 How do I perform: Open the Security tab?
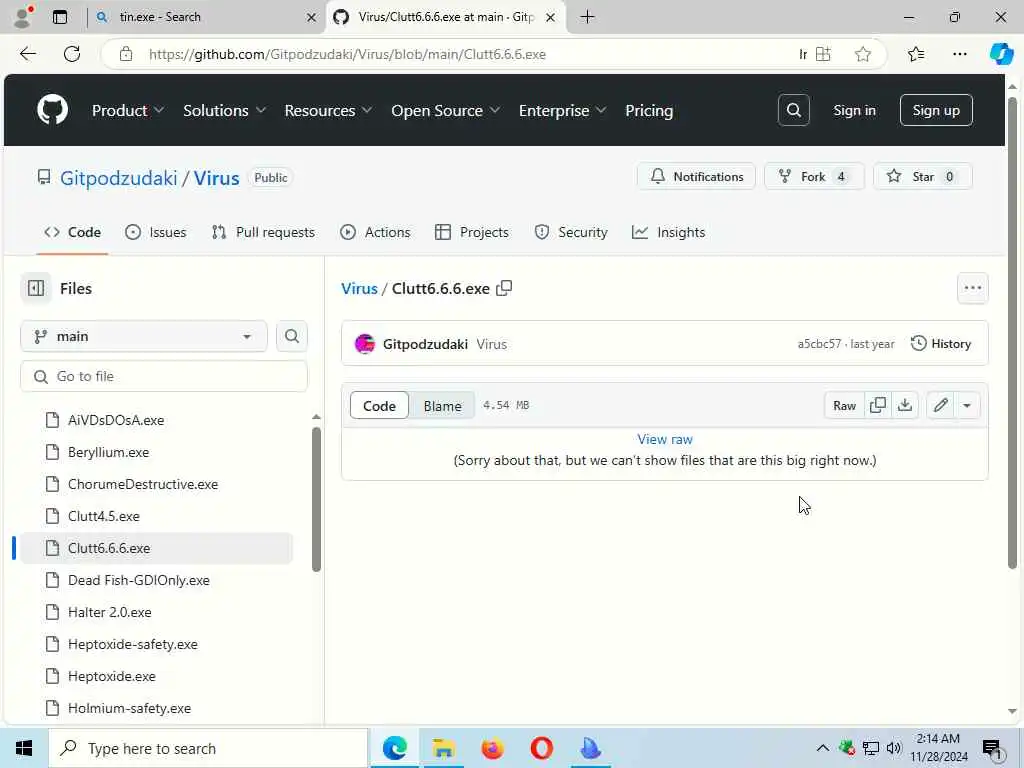coord(571,232)
